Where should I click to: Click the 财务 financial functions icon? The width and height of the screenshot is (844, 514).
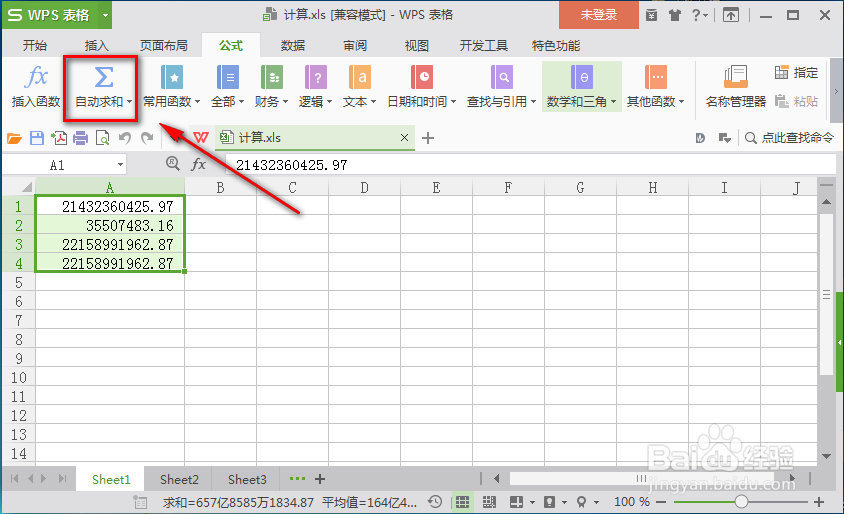coord(272,77)
